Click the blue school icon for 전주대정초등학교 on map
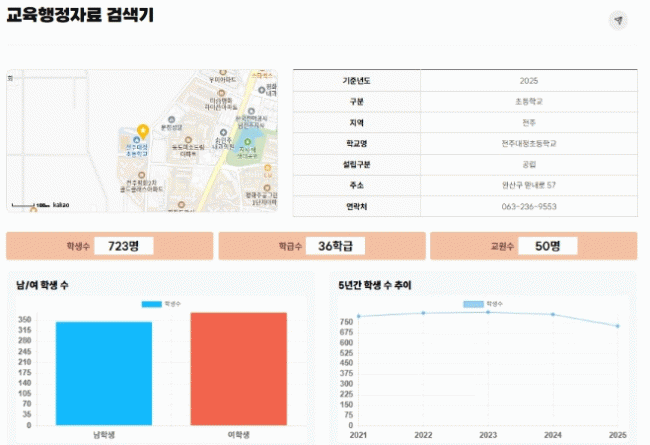Screen dimensions: 650x445 (x=135, y=139)
